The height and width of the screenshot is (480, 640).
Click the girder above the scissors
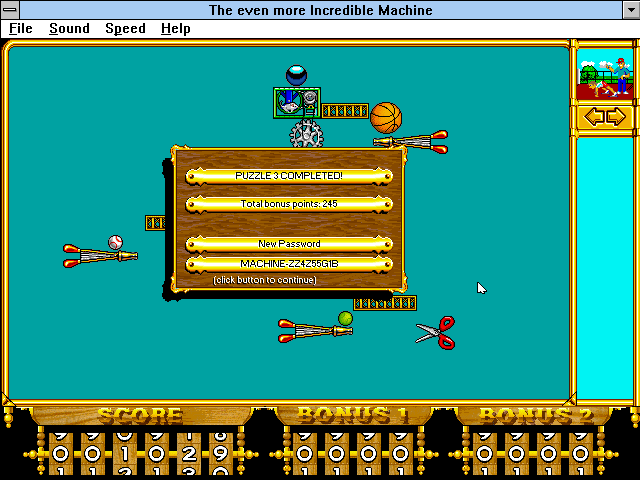coord(385,303)
